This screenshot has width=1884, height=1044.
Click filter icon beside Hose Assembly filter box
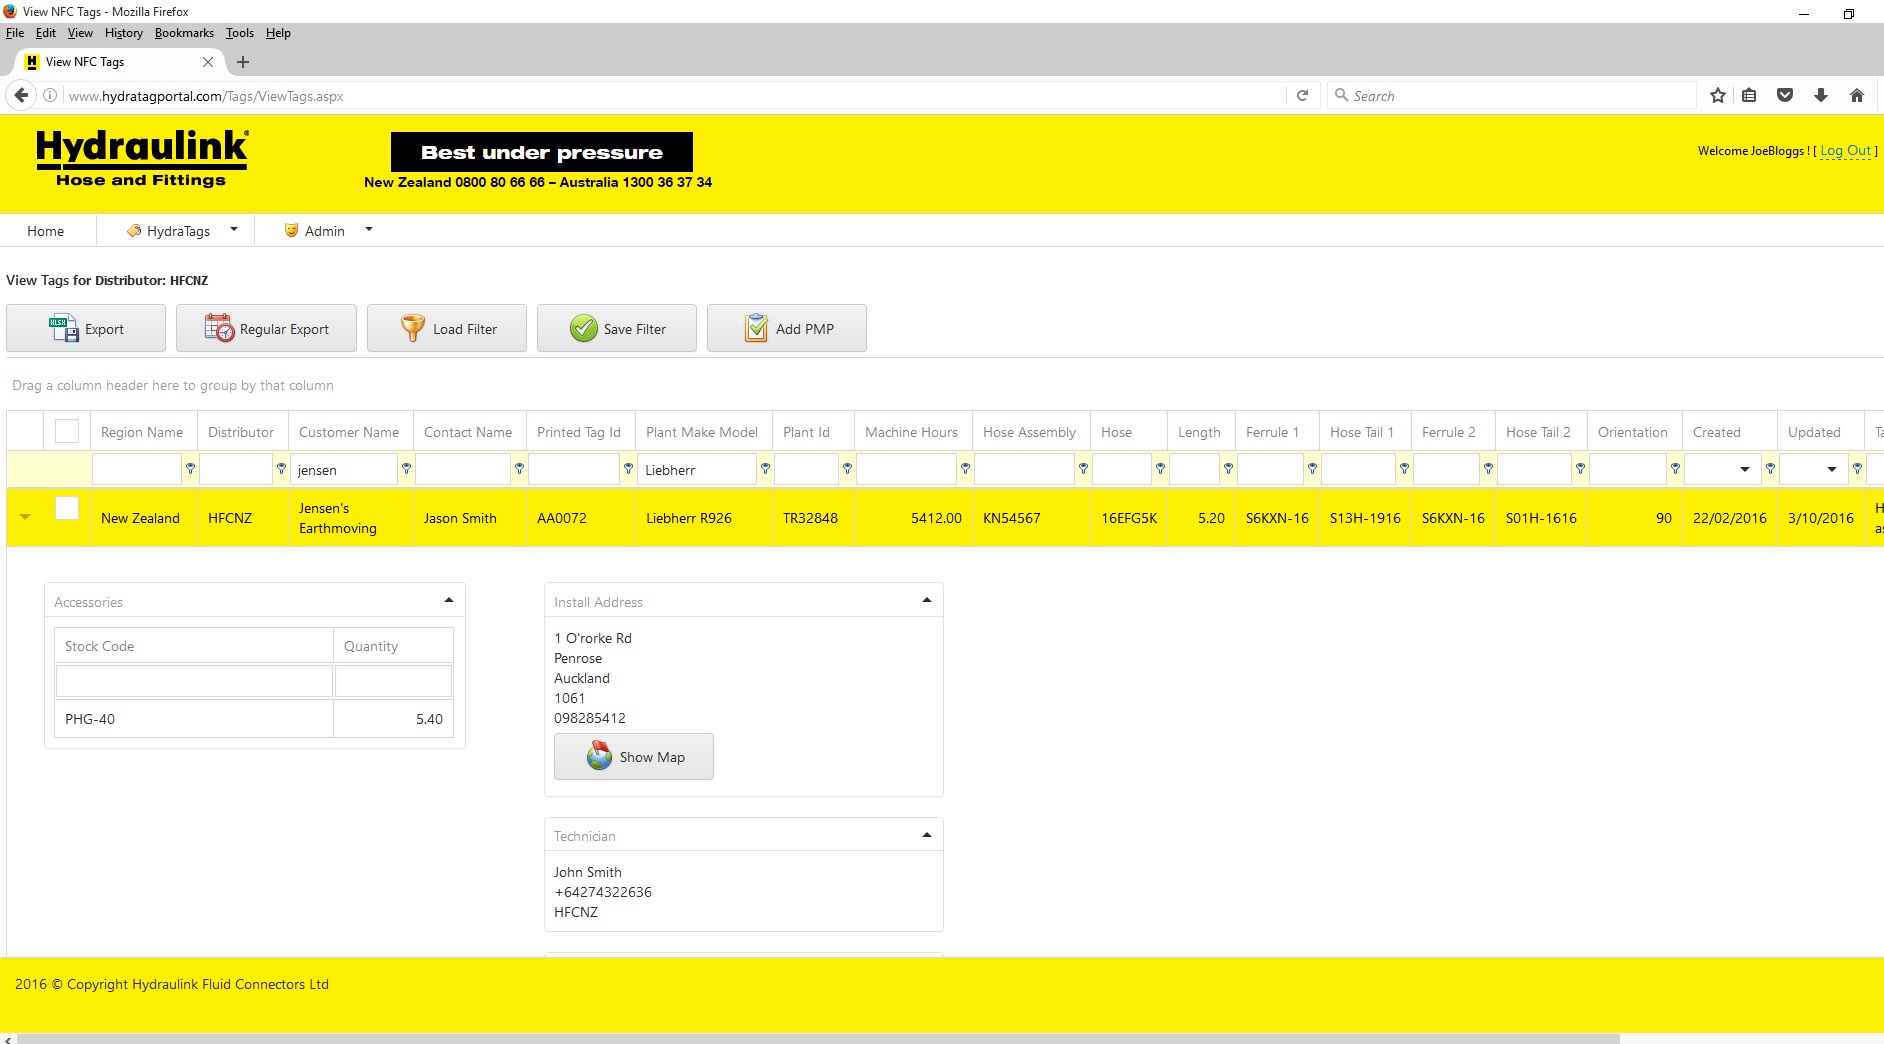tap(1083, 469)
